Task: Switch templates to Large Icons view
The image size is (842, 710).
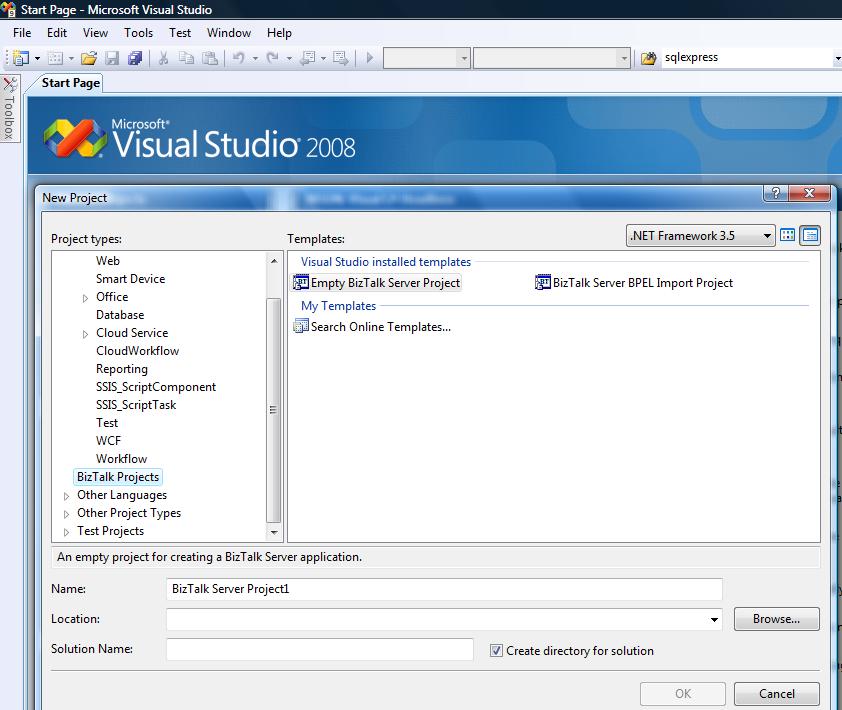Action: pyautogui.click(x=787, y=235)
